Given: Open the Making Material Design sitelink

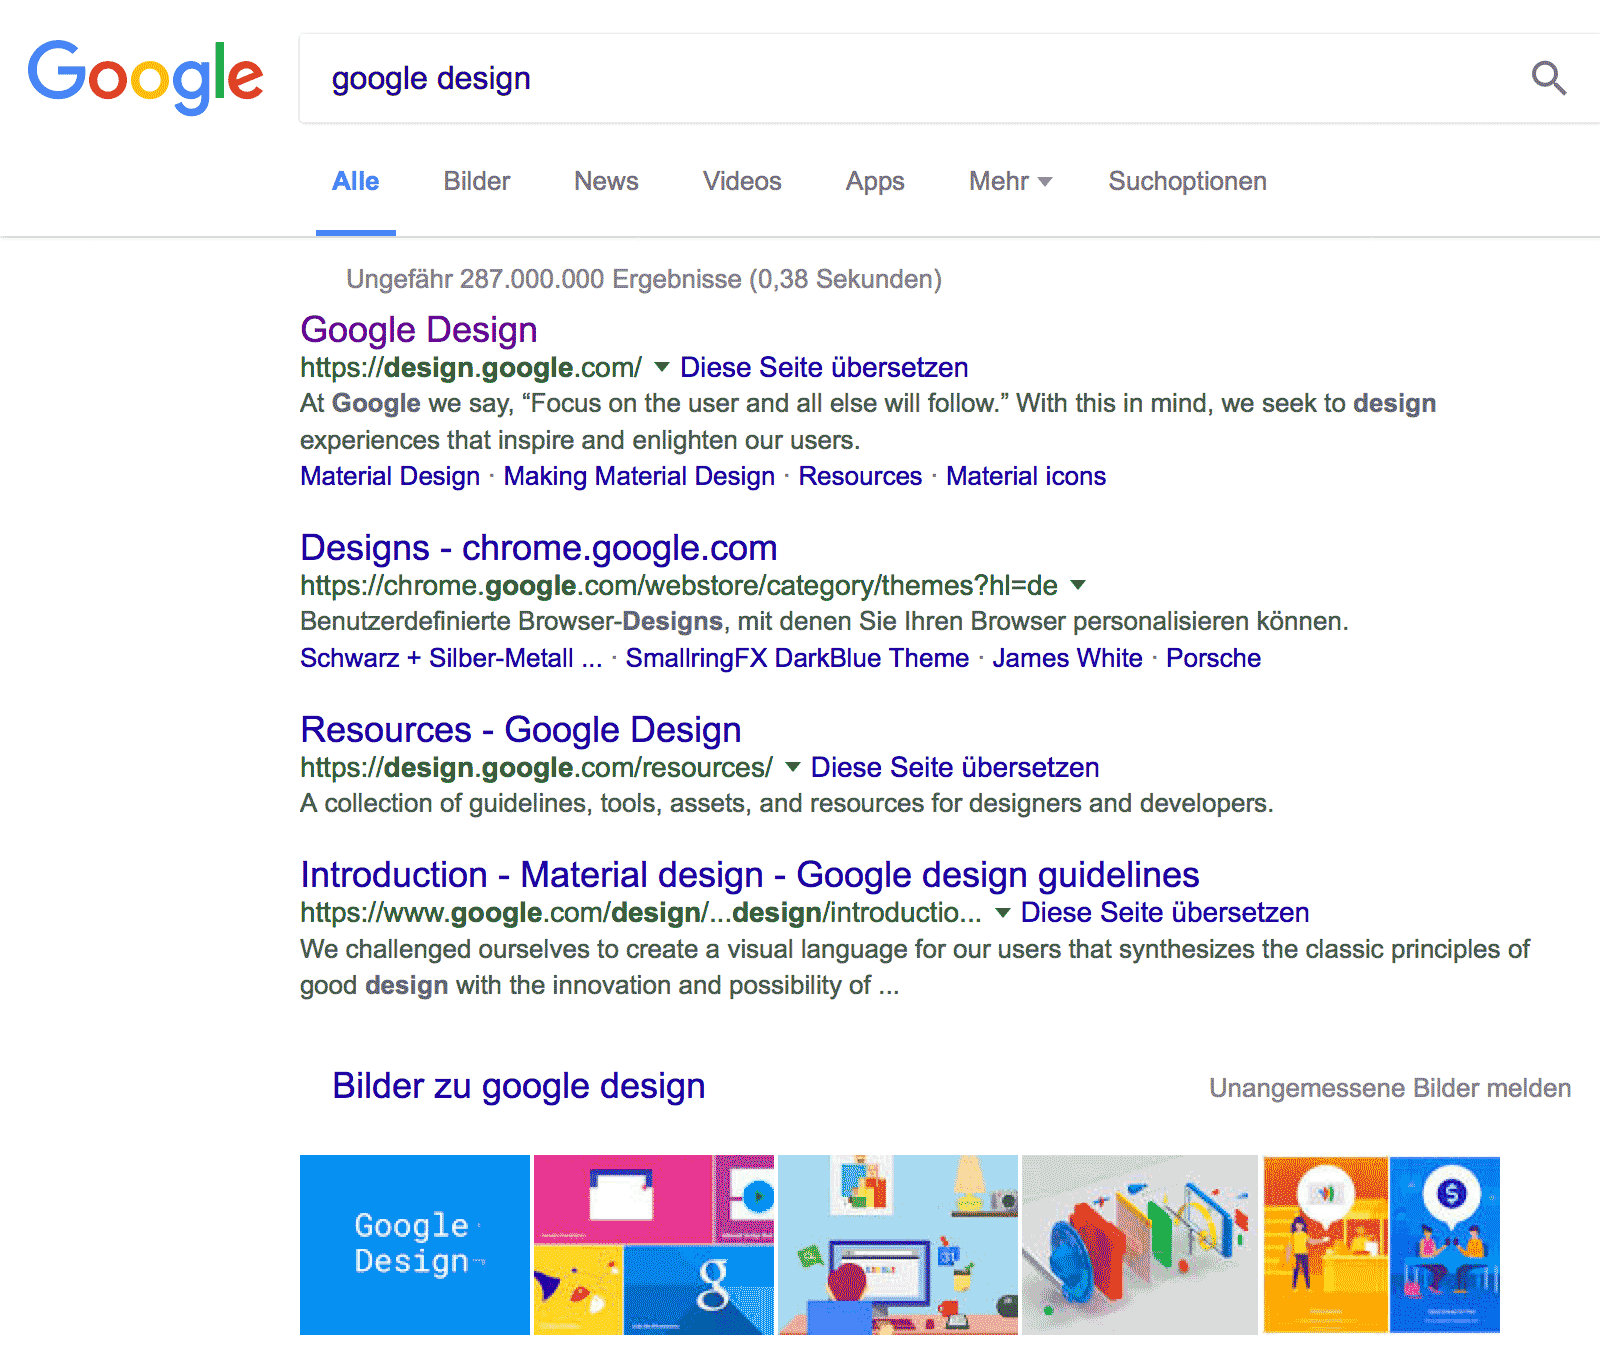Looking at the screenshot, I should (639, 476).
